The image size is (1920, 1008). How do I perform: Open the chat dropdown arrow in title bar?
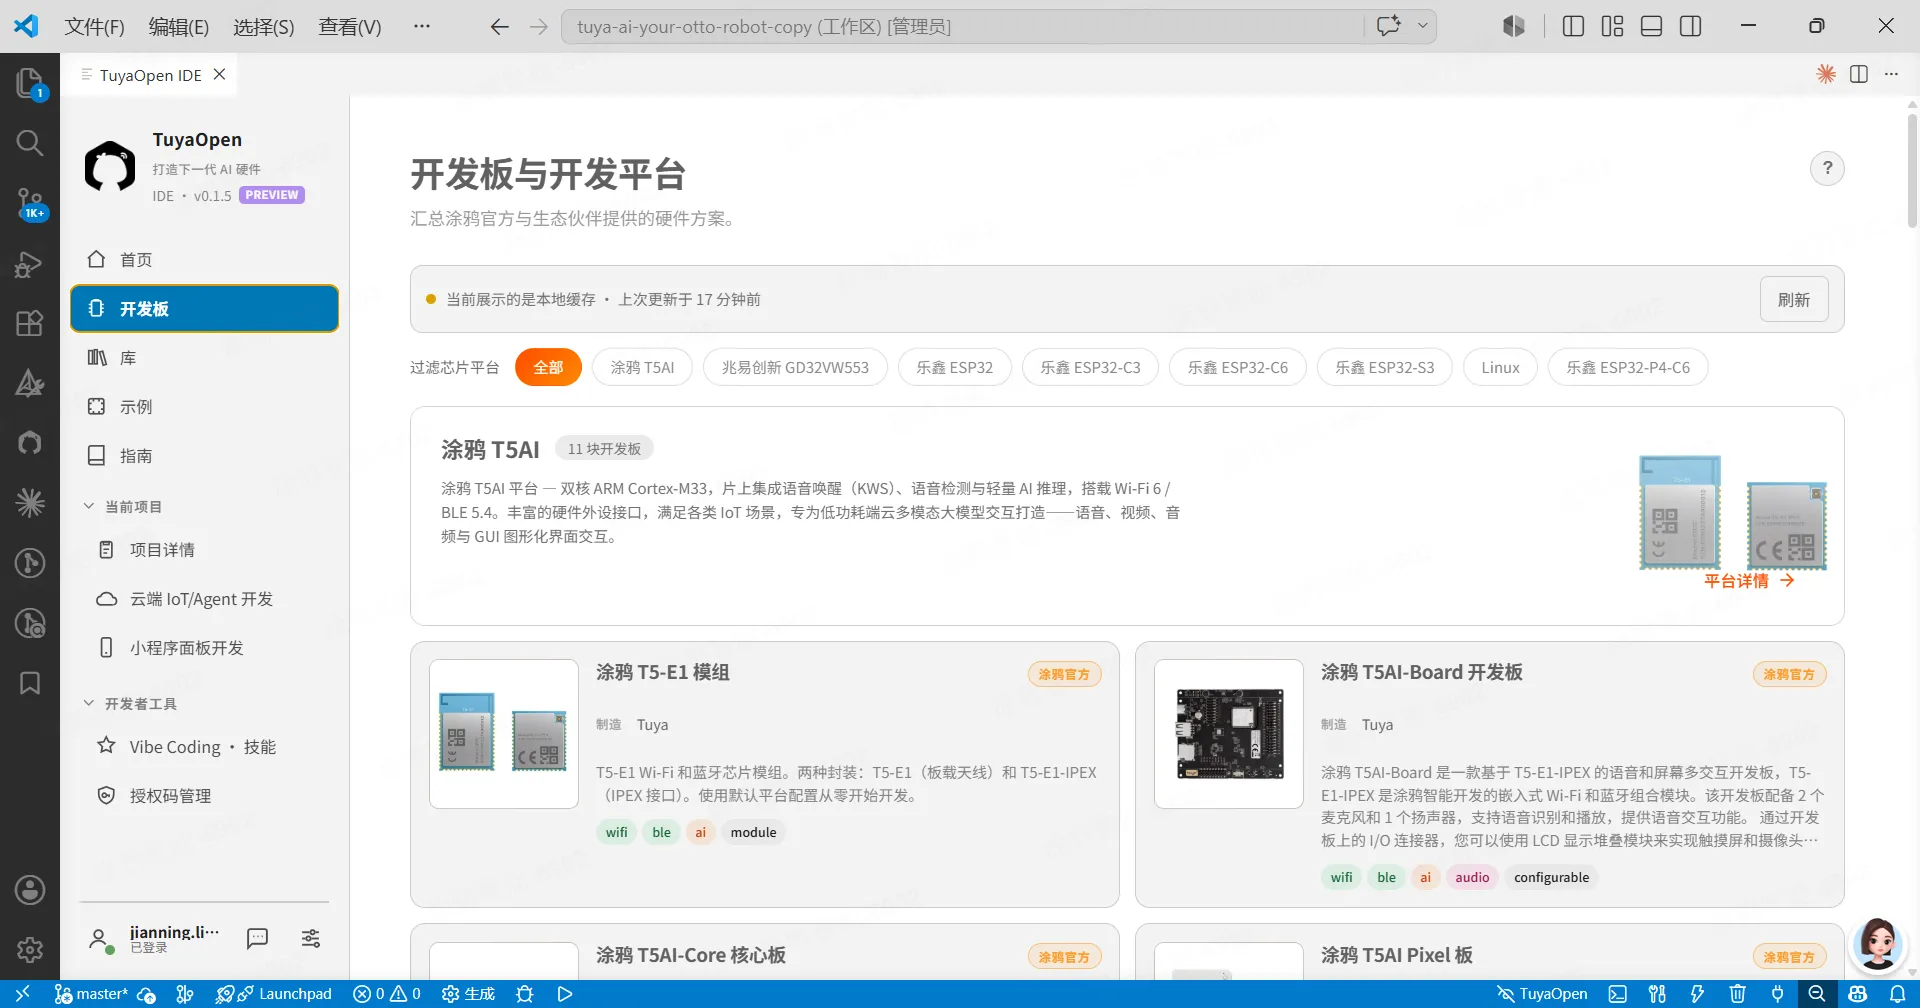point(1422,26)
